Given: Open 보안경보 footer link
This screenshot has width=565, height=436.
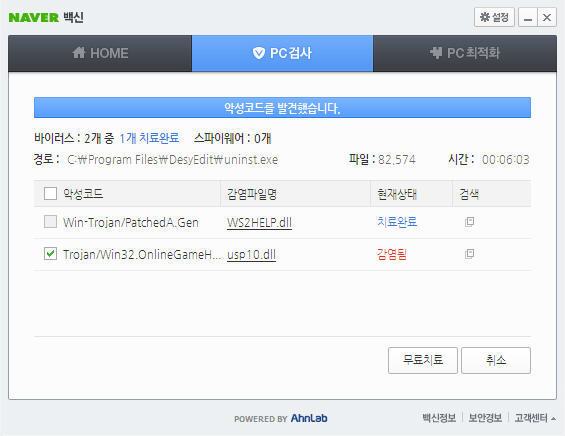Looking at the screenshot, I should tap(485, 418).
